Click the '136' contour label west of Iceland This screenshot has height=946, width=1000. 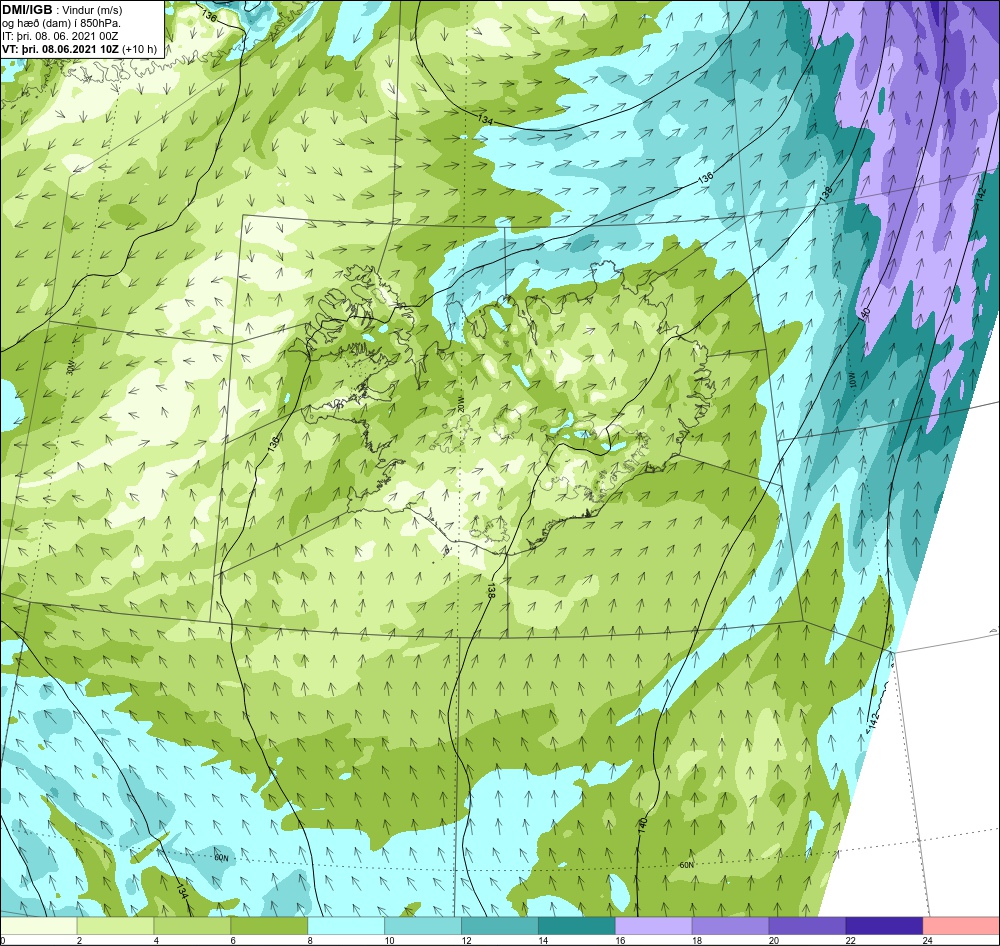[x=274, y=444]
